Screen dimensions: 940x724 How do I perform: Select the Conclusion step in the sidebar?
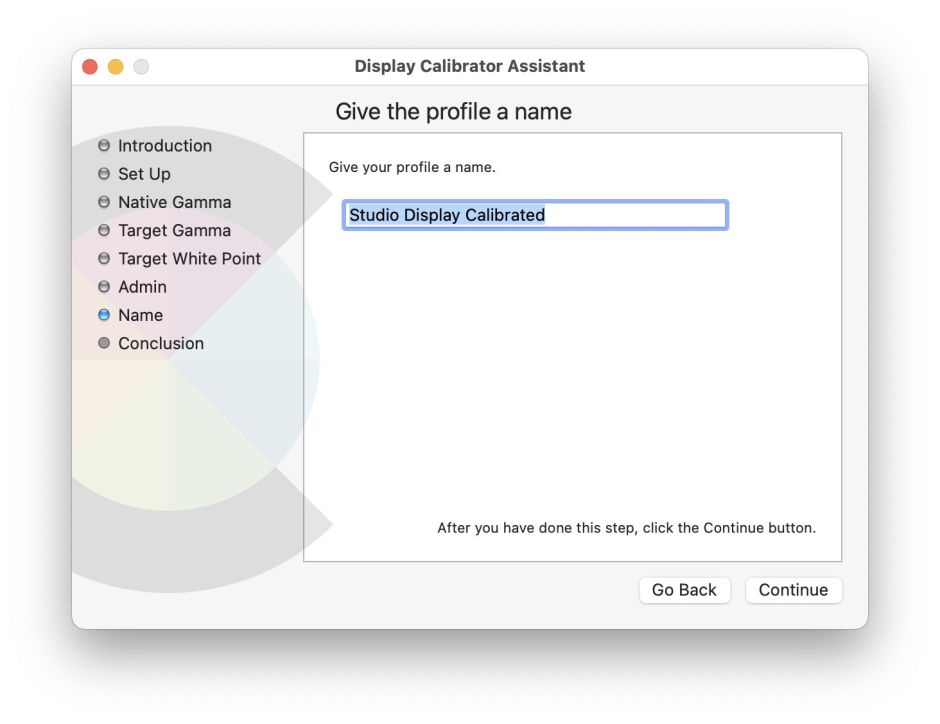(x=162, y=343)
